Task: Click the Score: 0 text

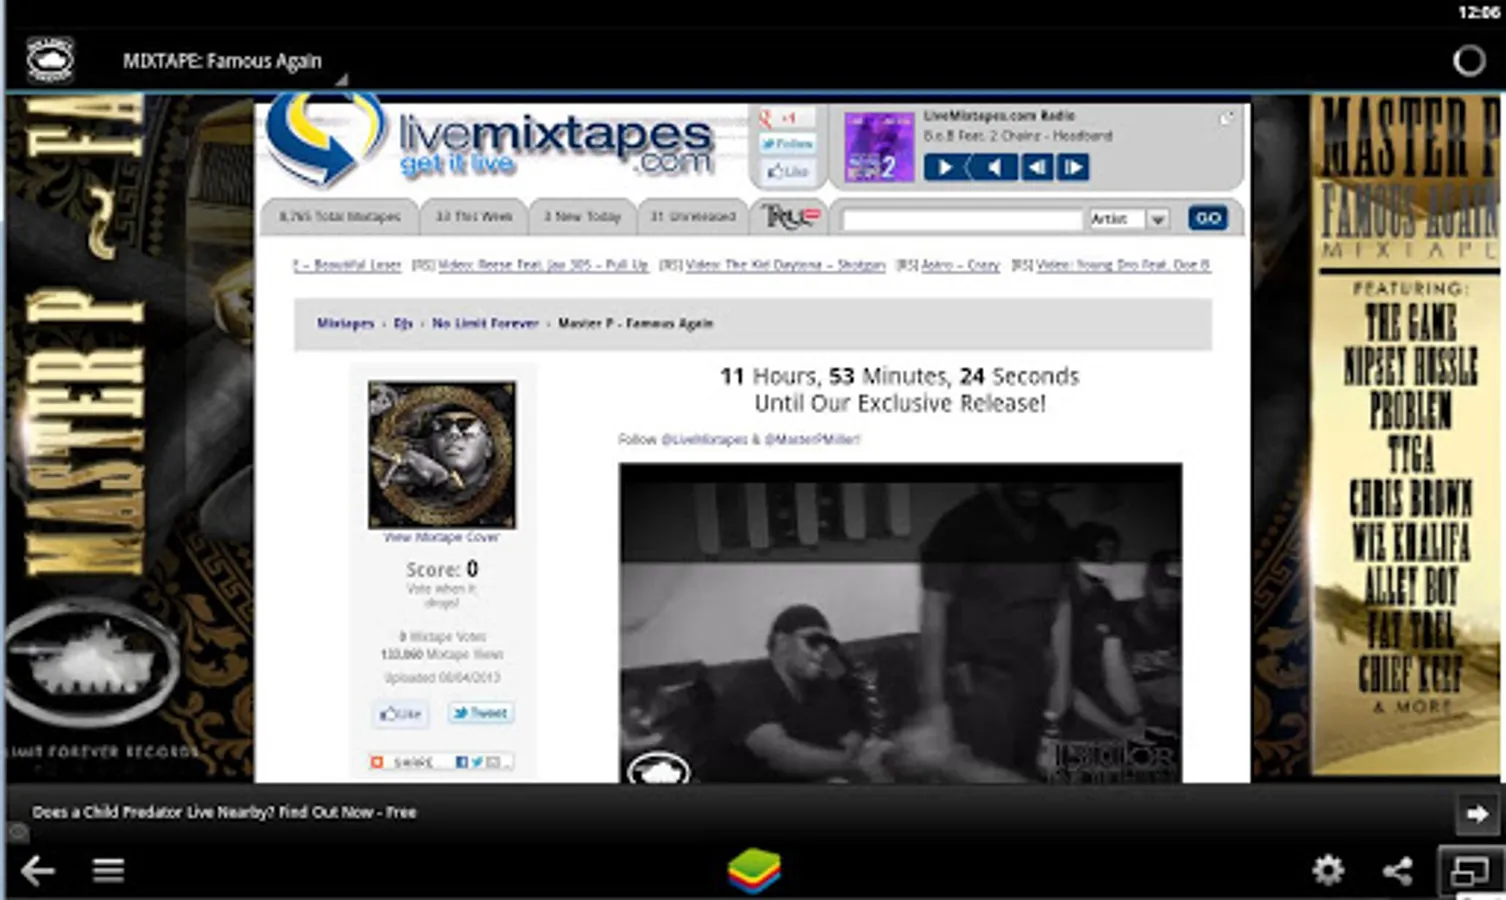Action: click(x=442, y=569)
